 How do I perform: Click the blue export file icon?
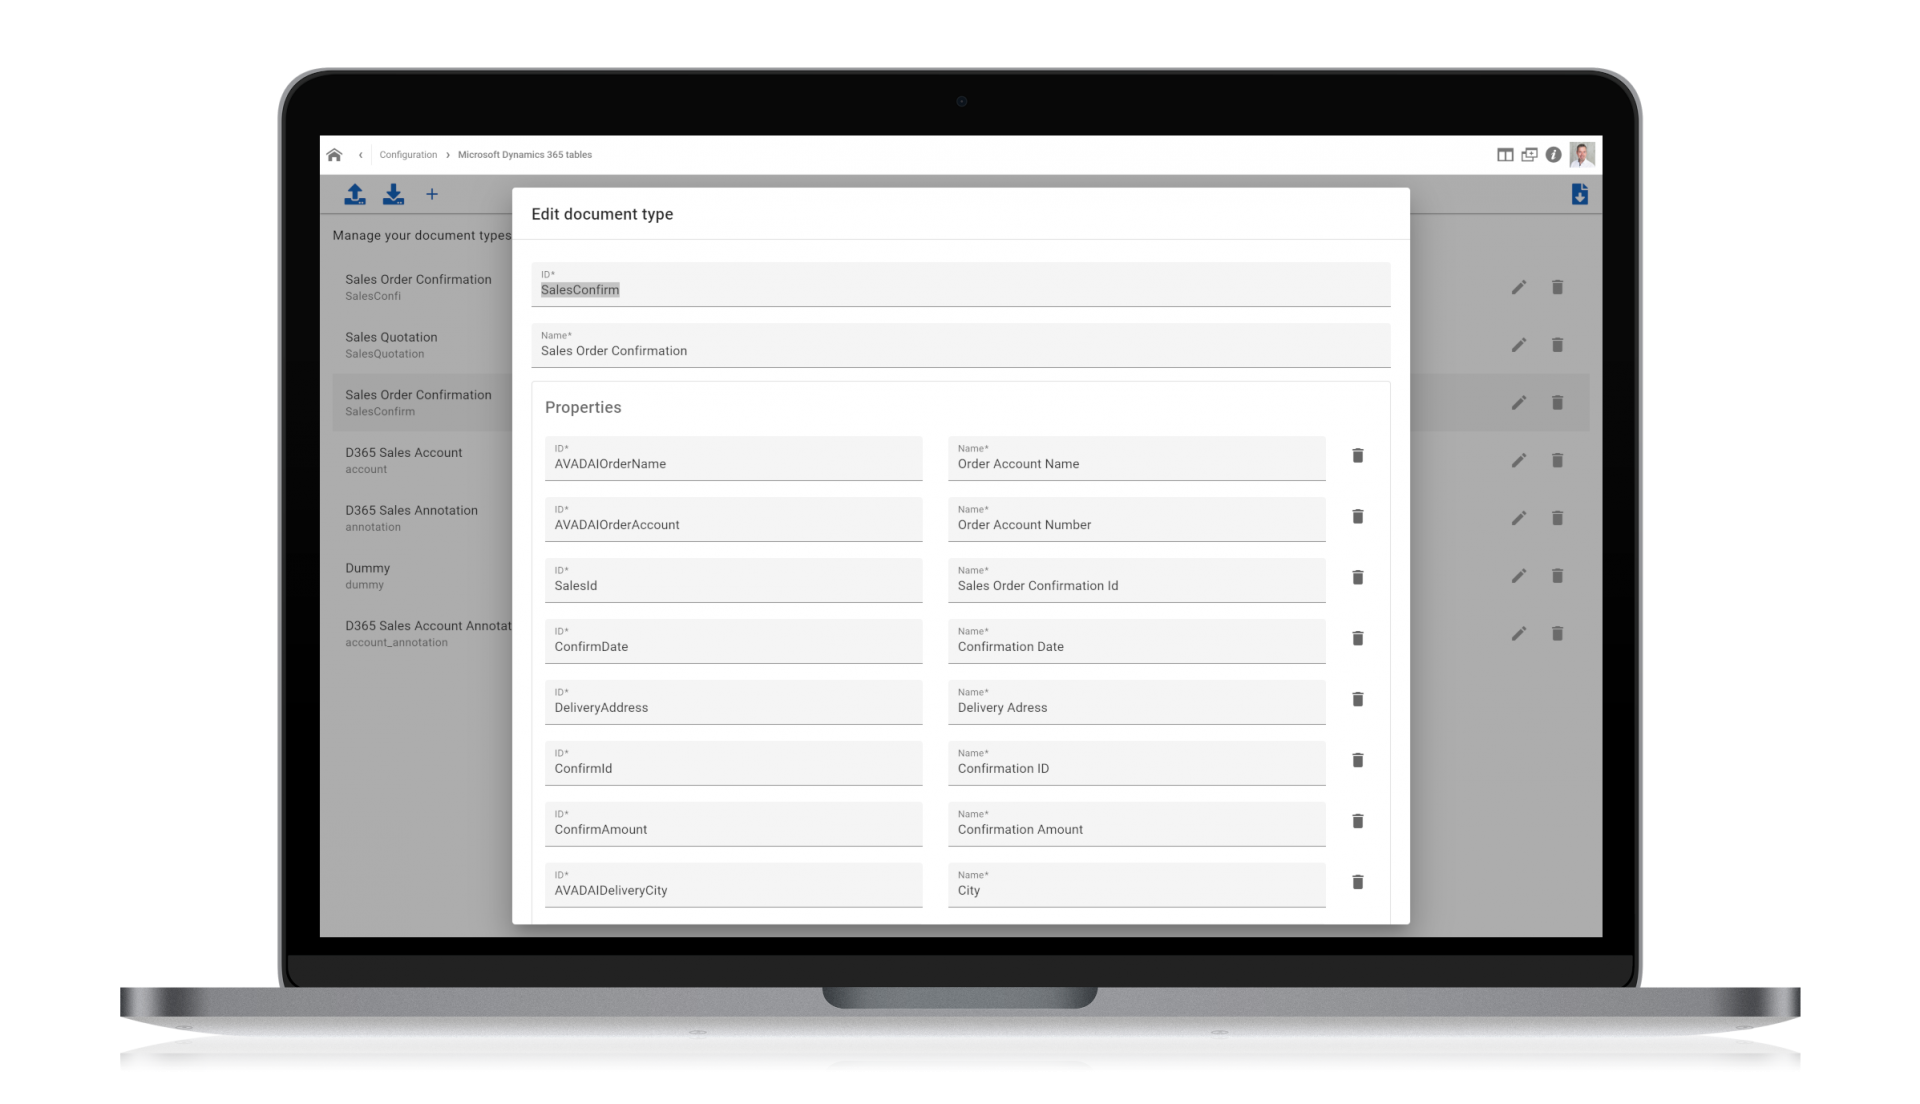coord(1580,194)
